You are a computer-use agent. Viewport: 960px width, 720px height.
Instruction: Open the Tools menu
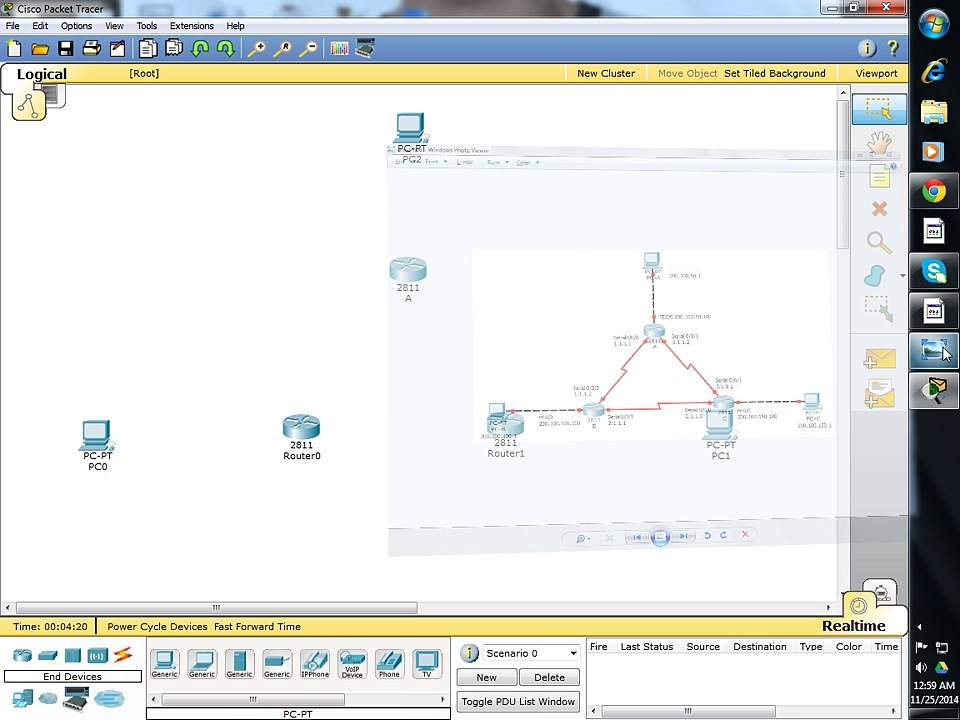click(146, 26)
